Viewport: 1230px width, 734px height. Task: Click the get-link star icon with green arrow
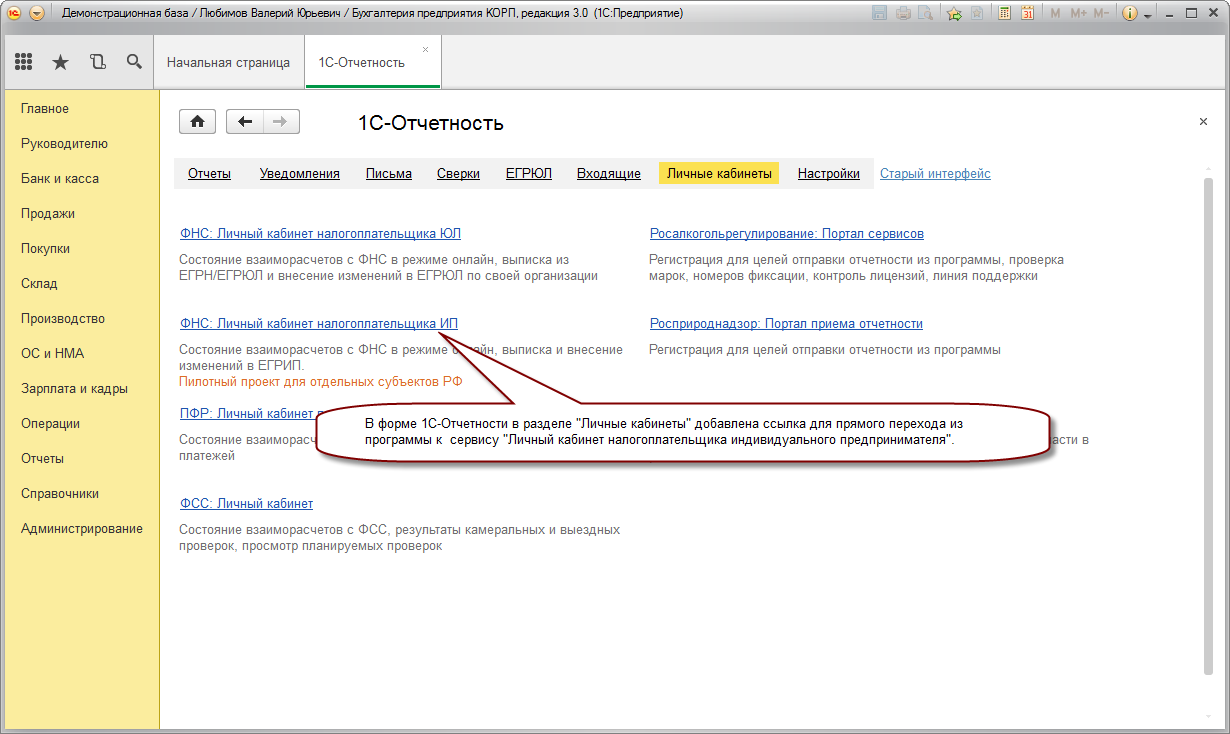tap(954, 14)
